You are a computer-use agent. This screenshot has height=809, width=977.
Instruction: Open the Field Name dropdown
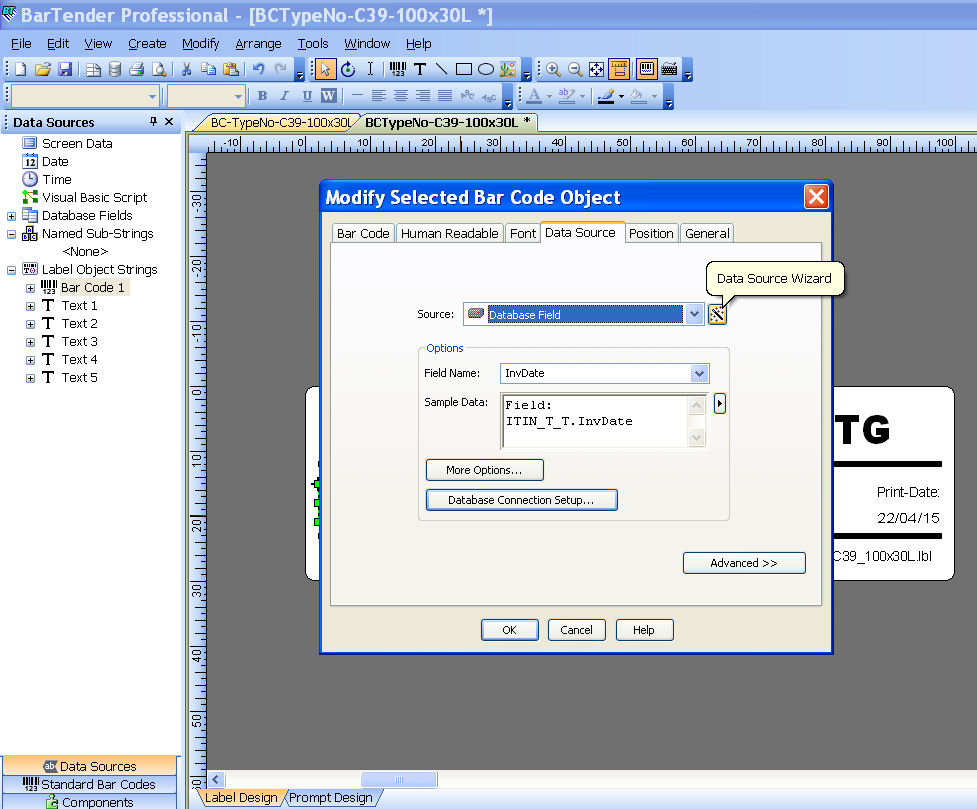(699, 373)
